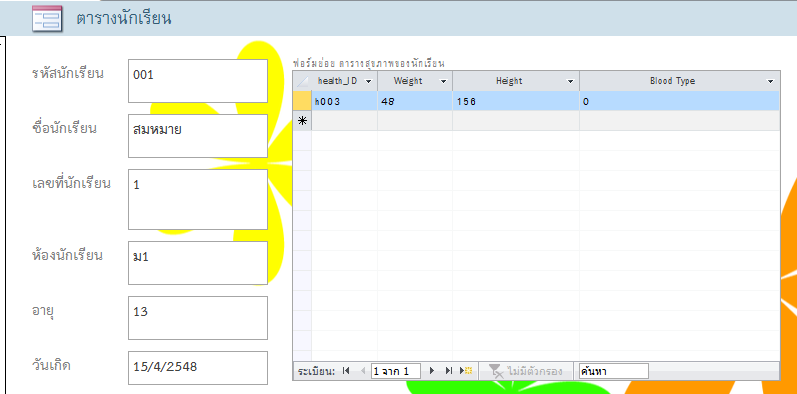Click the รหัสนักเรียน field containing 001

tap(198, 81)
